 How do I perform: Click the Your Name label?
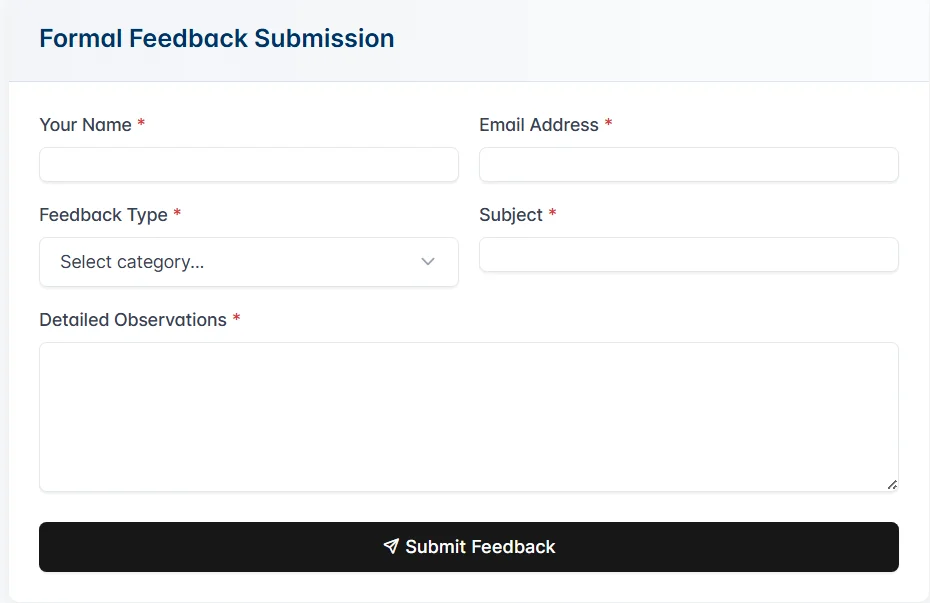(x=84, y=124)
